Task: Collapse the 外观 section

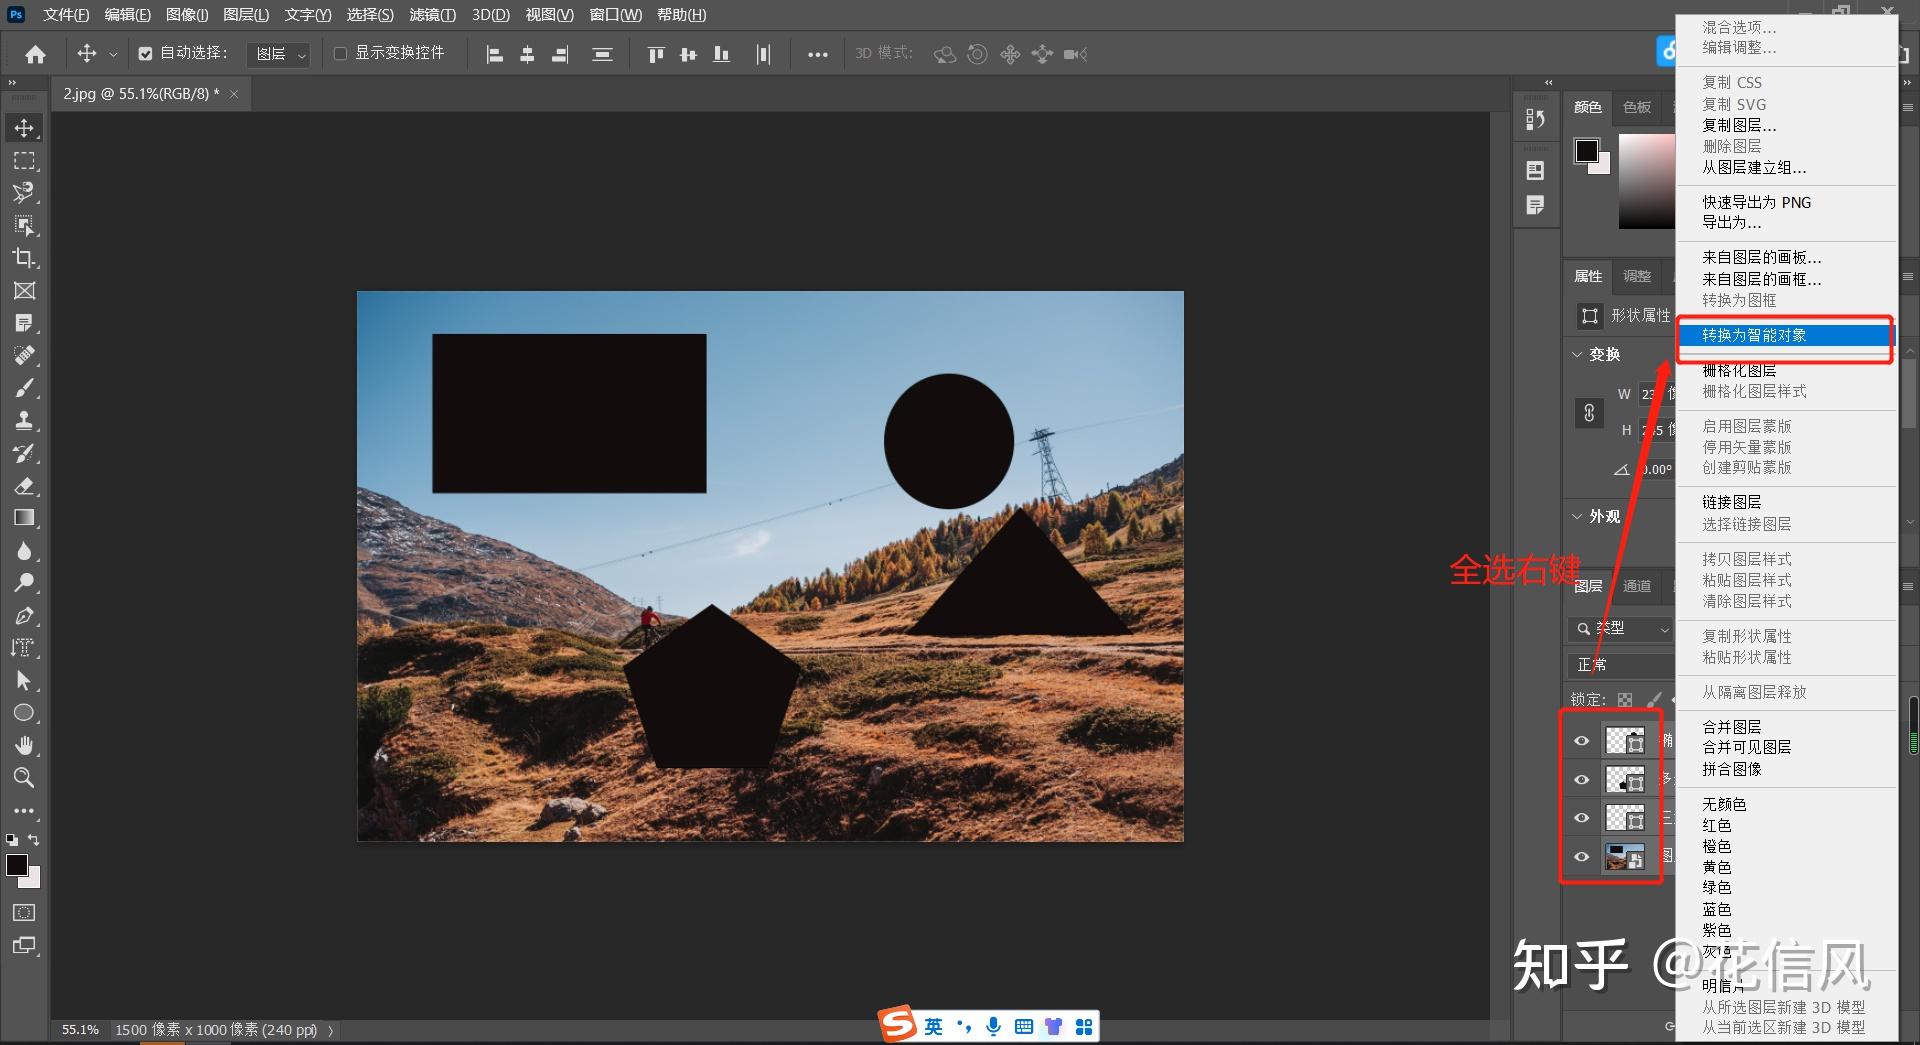Action: [x=1578, y=517]
